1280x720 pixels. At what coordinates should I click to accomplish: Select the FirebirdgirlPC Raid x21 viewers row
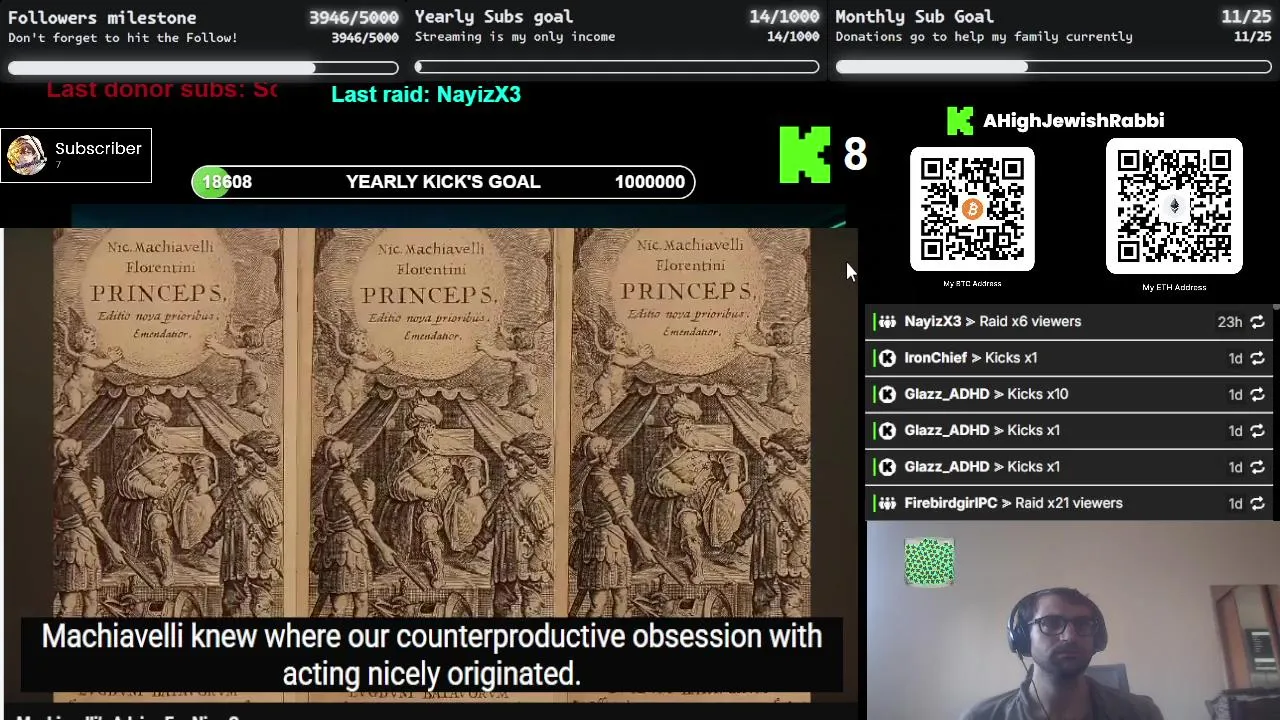click(x=1069, y=503)
